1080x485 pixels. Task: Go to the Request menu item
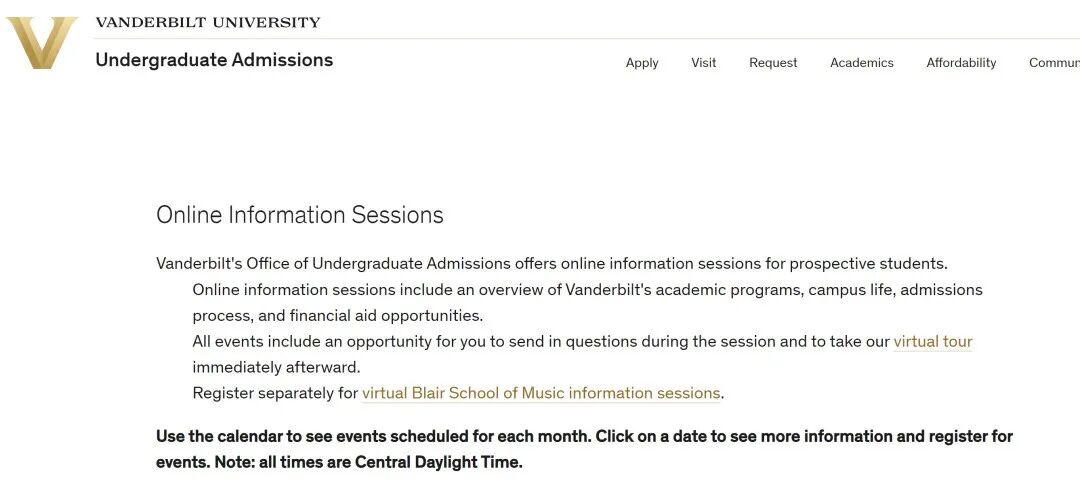click(773, 63)
